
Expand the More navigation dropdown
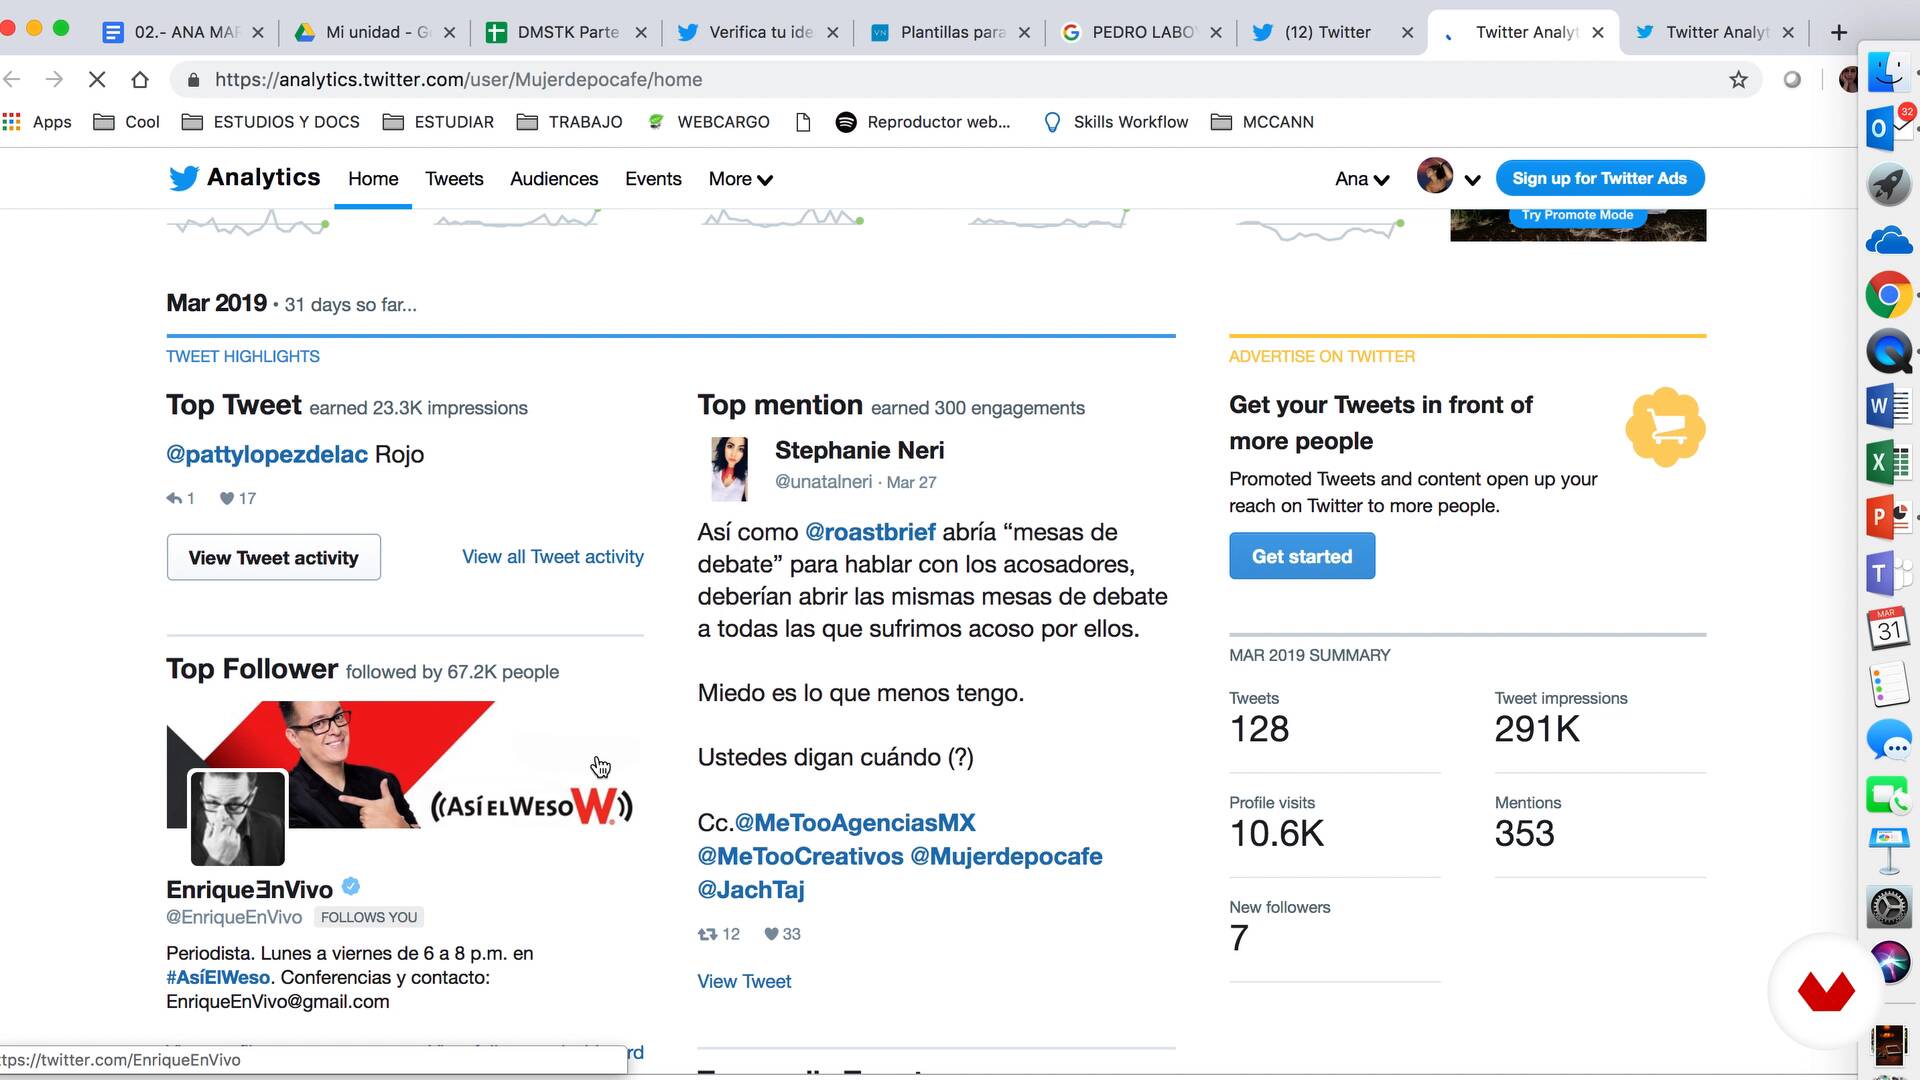point(740,179)
